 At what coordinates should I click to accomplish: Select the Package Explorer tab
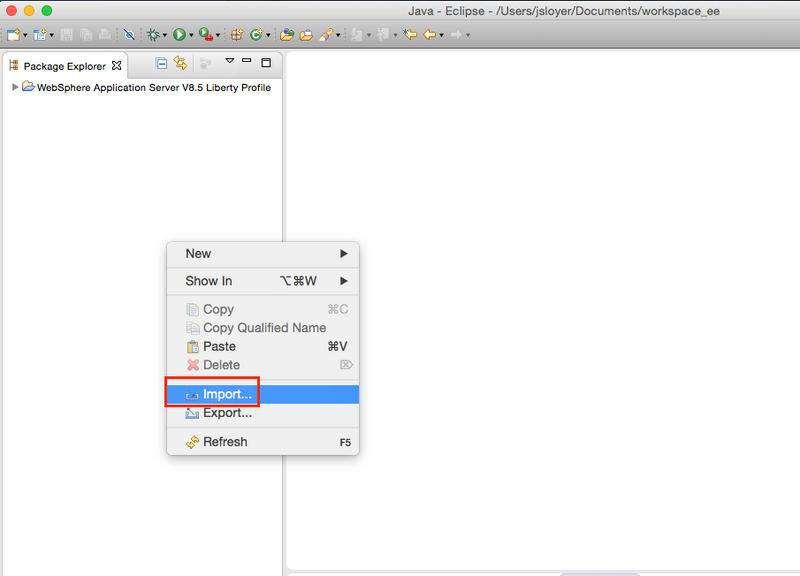tap(64, 66)
